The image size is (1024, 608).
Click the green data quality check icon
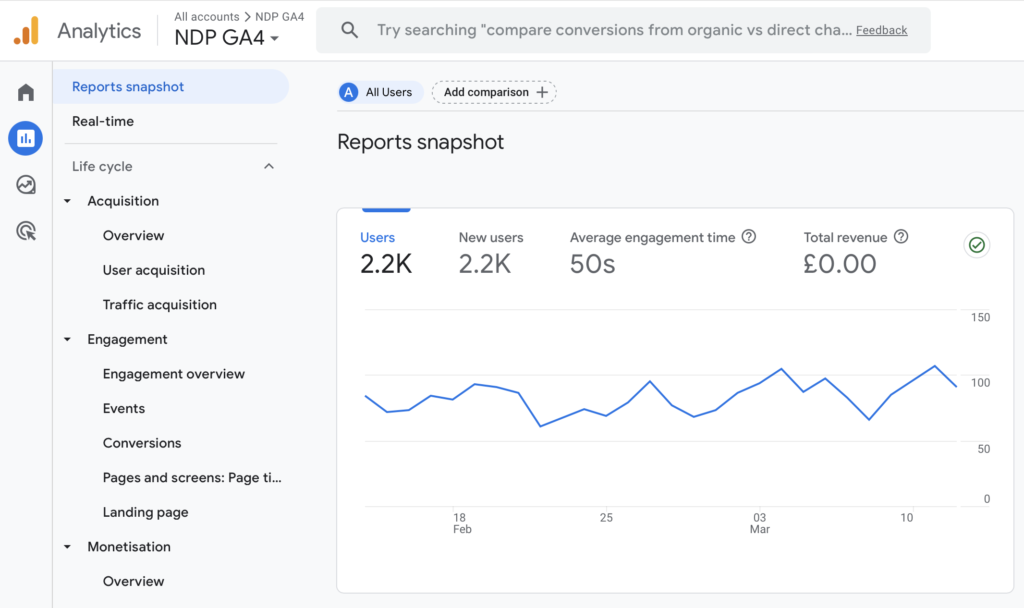pos(977,245)
